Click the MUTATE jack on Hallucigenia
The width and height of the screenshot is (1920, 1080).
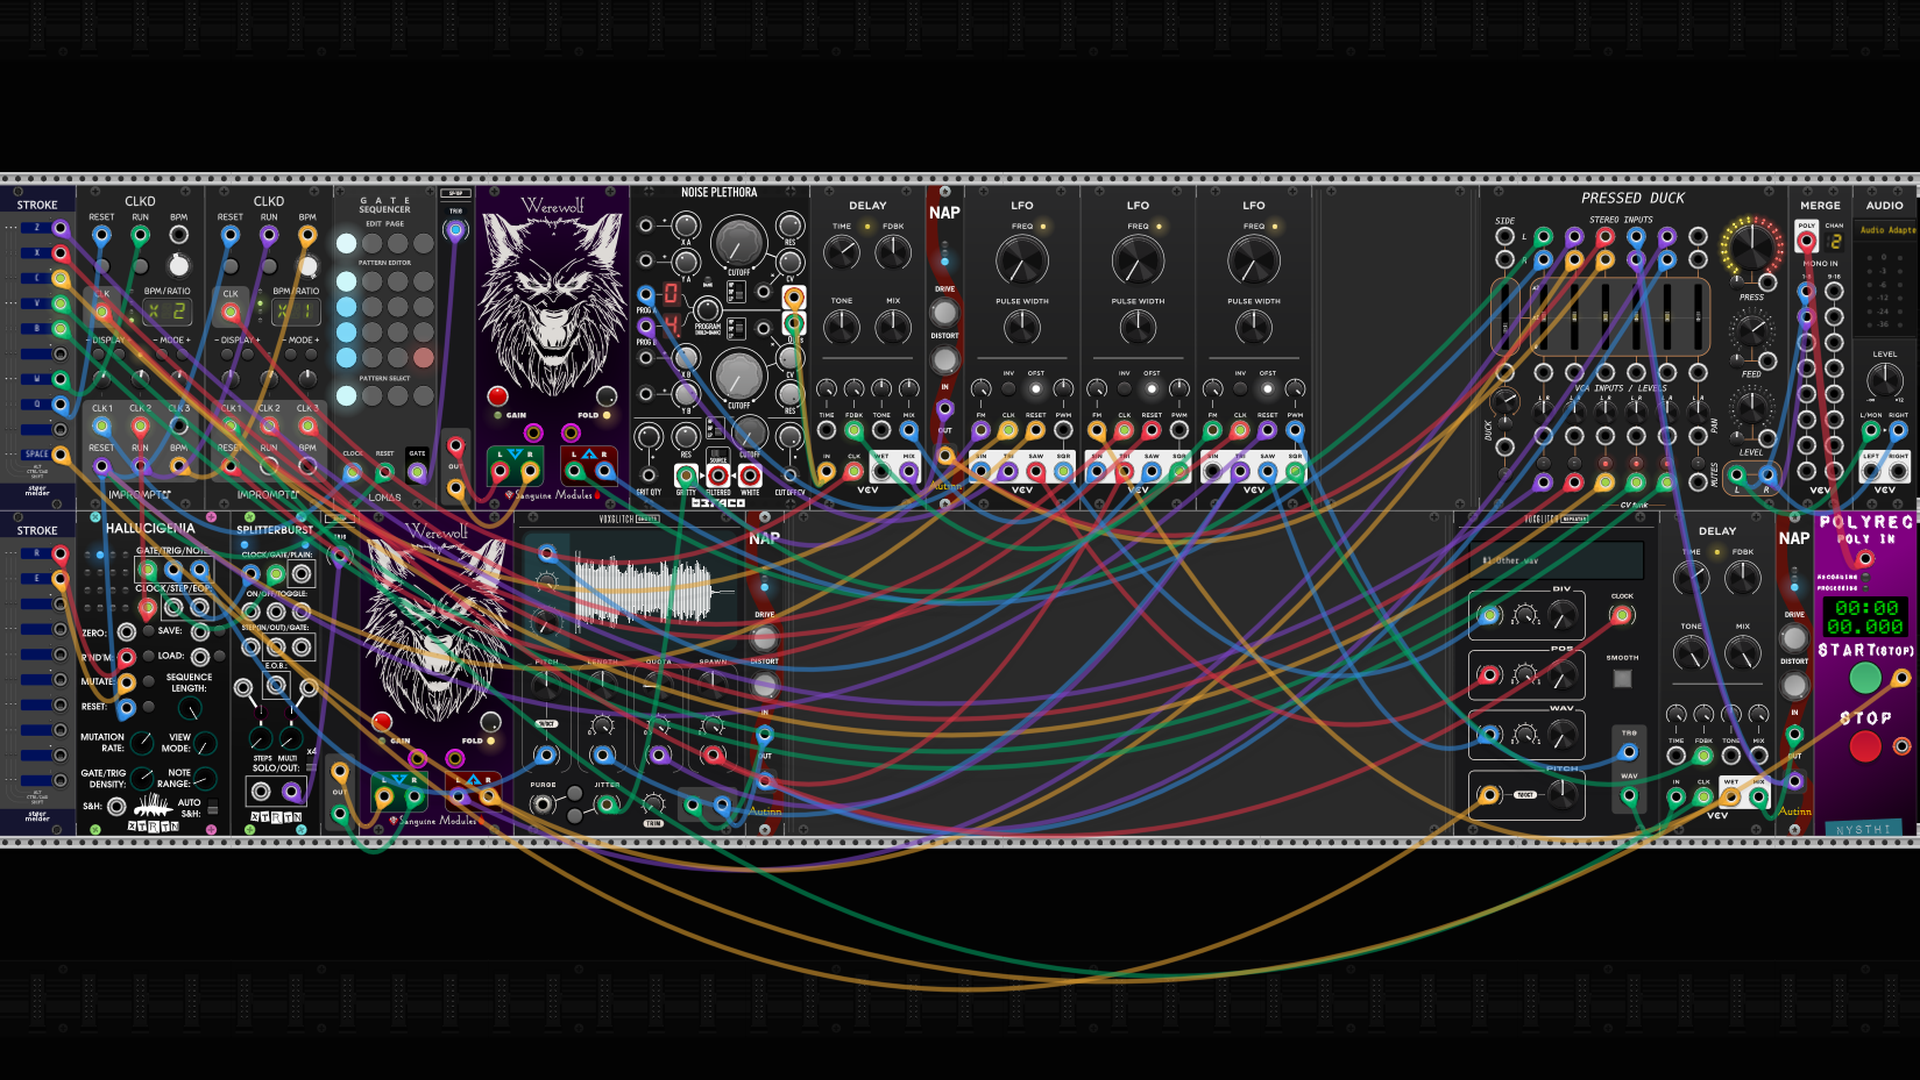(126, 682)
